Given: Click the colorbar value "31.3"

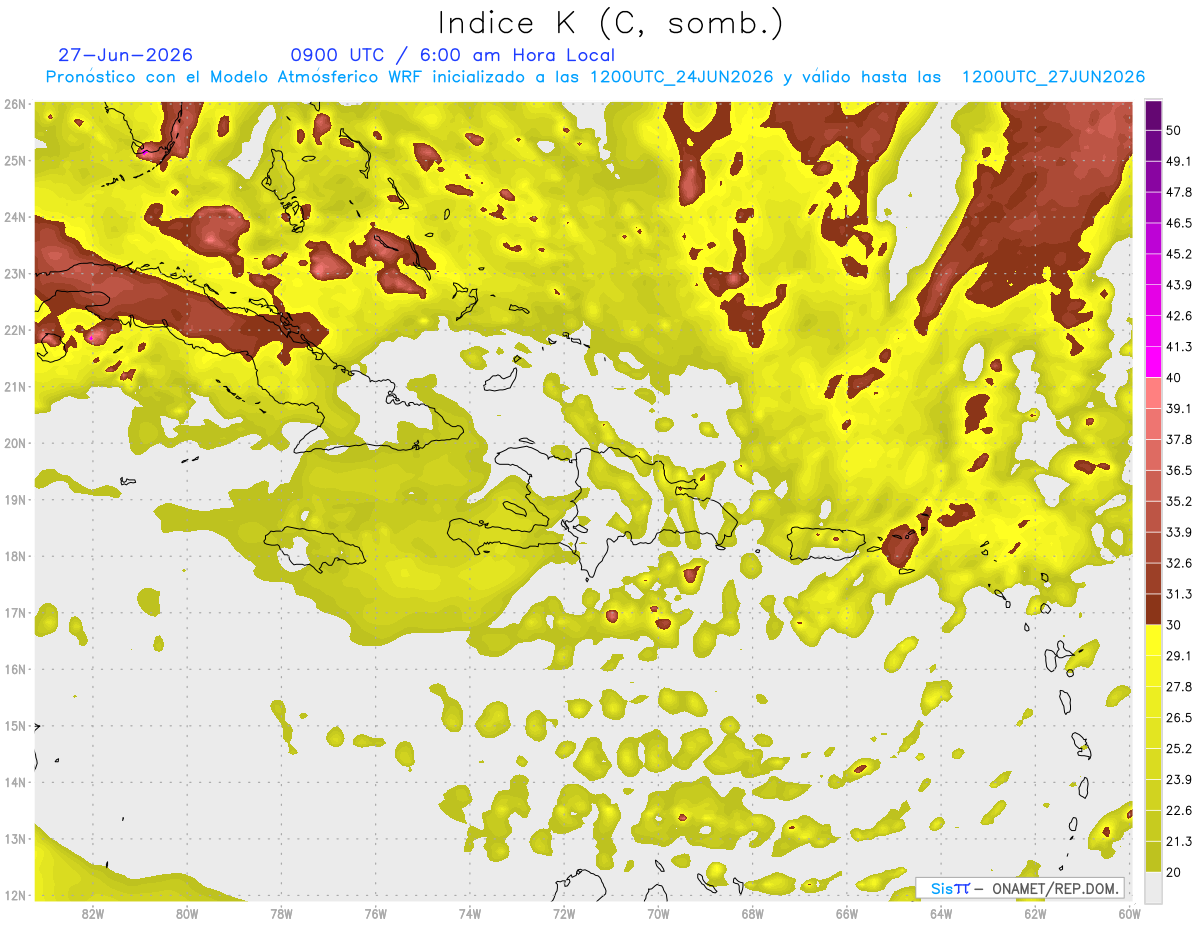Looking at the screenshot, I should [1178, 594].
